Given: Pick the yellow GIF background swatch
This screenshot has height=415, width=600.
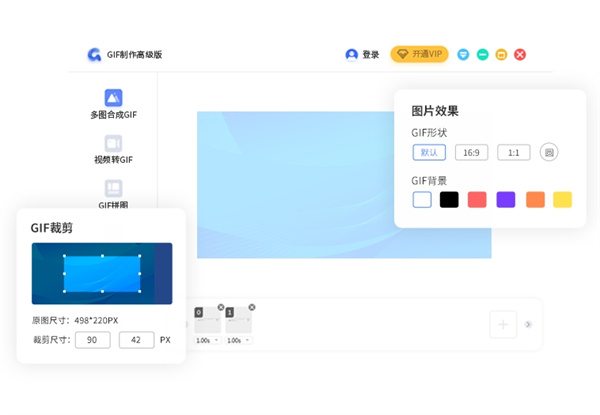Looking at the screenshot, I should click(562, 200).
